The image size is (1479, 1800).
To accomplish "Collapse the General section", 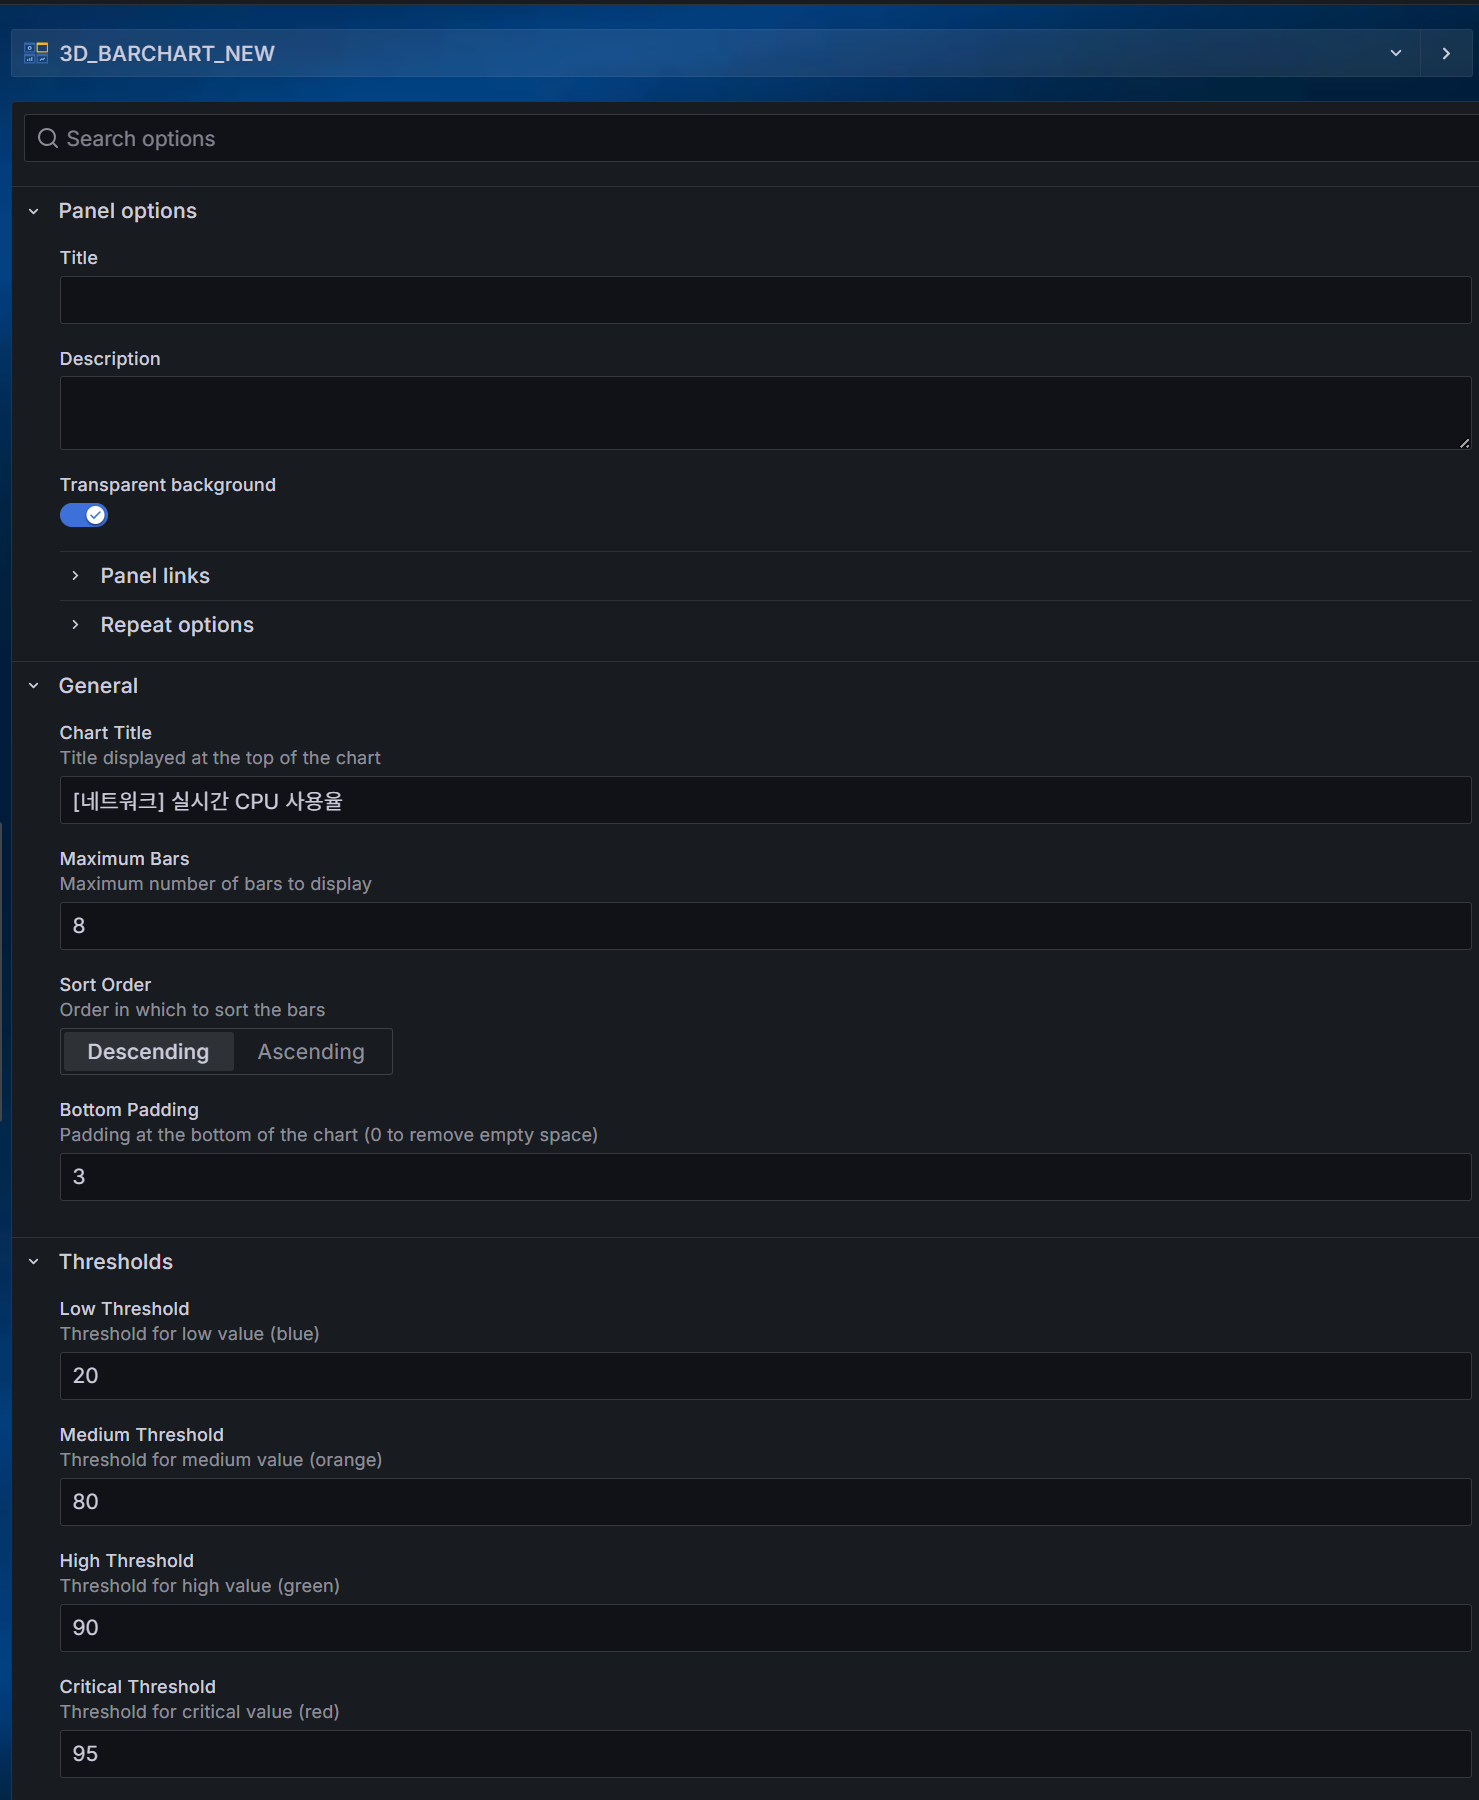I will tap(34, 686).
